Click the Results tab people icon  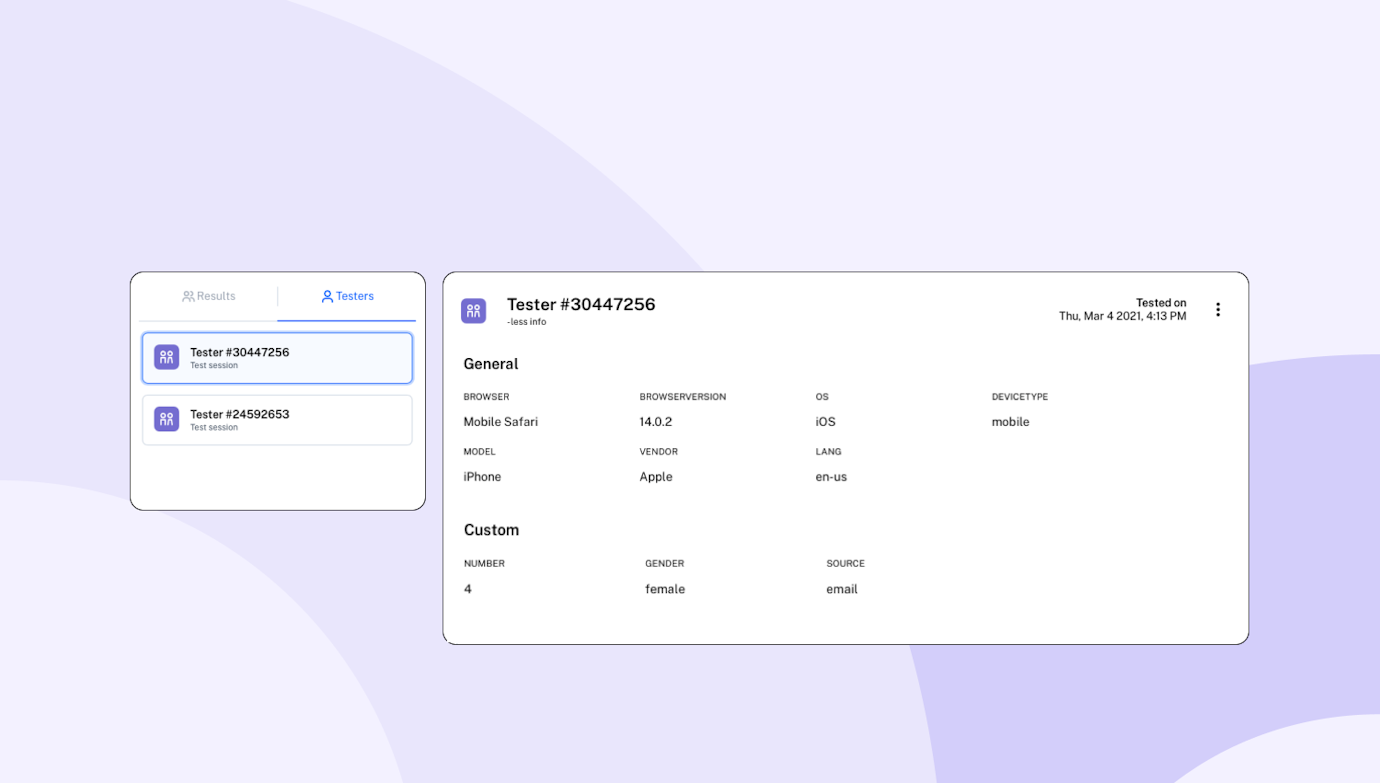click(188, 296)
